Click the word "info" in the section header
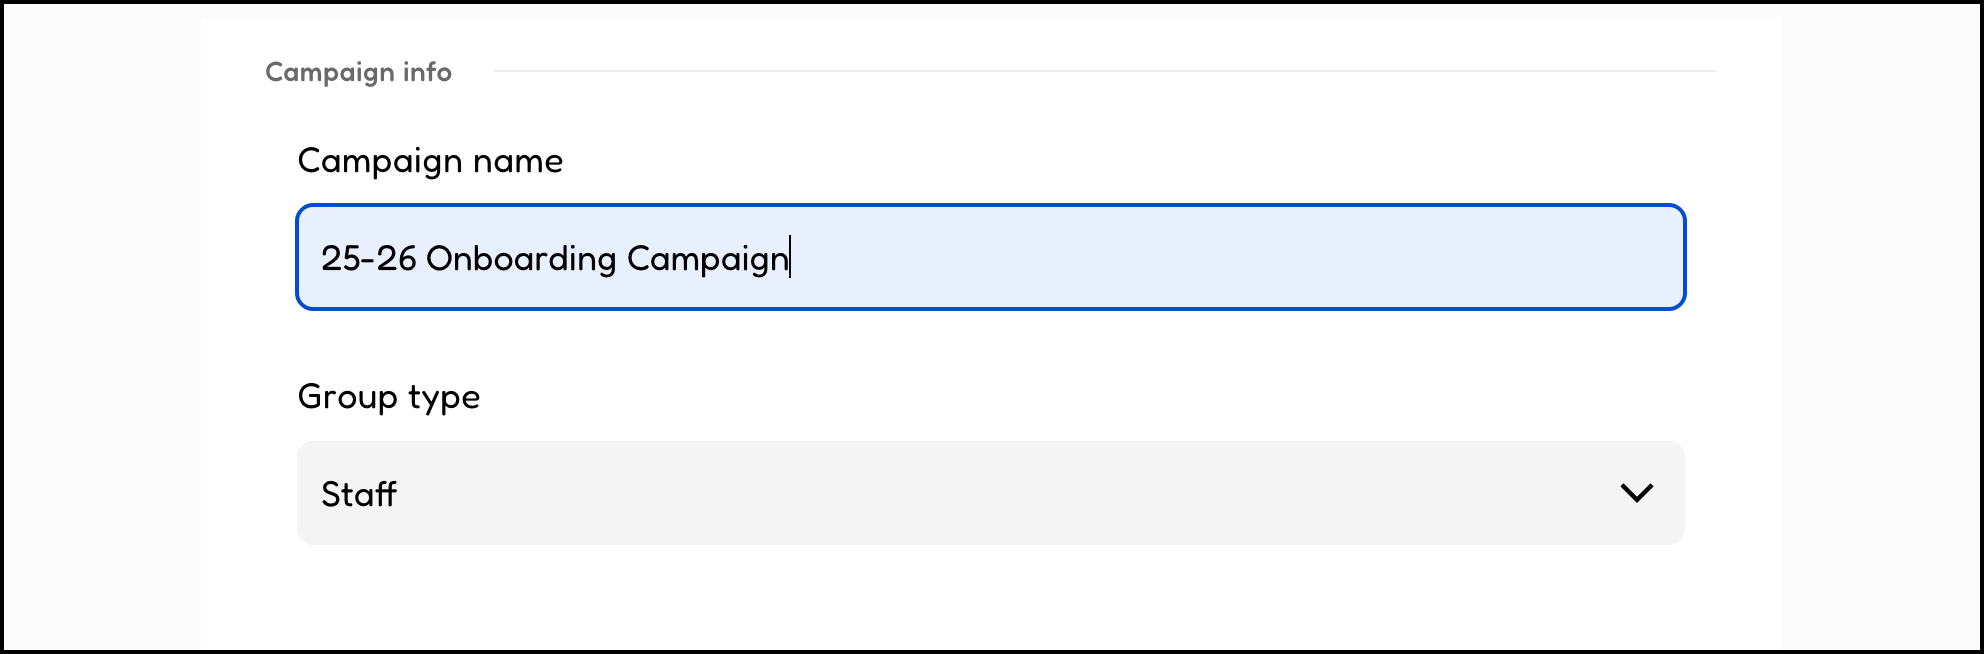This screenshot has height=654, width=1984. (427, 72)
